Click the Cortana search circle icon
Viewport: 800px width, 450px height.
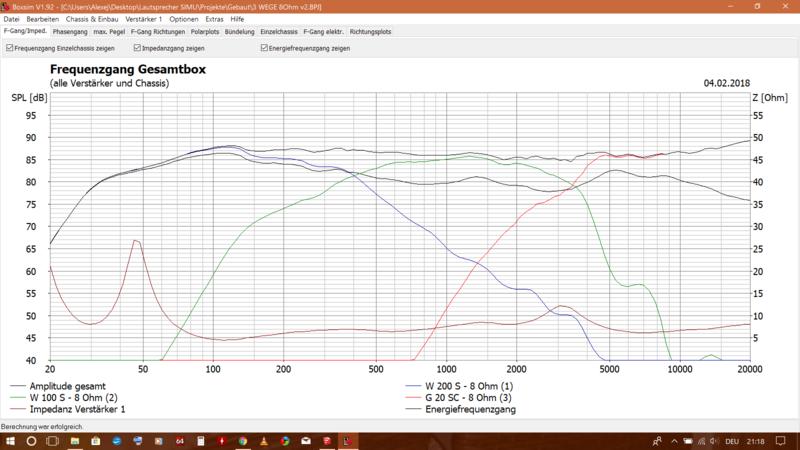(x=32, y=441)
